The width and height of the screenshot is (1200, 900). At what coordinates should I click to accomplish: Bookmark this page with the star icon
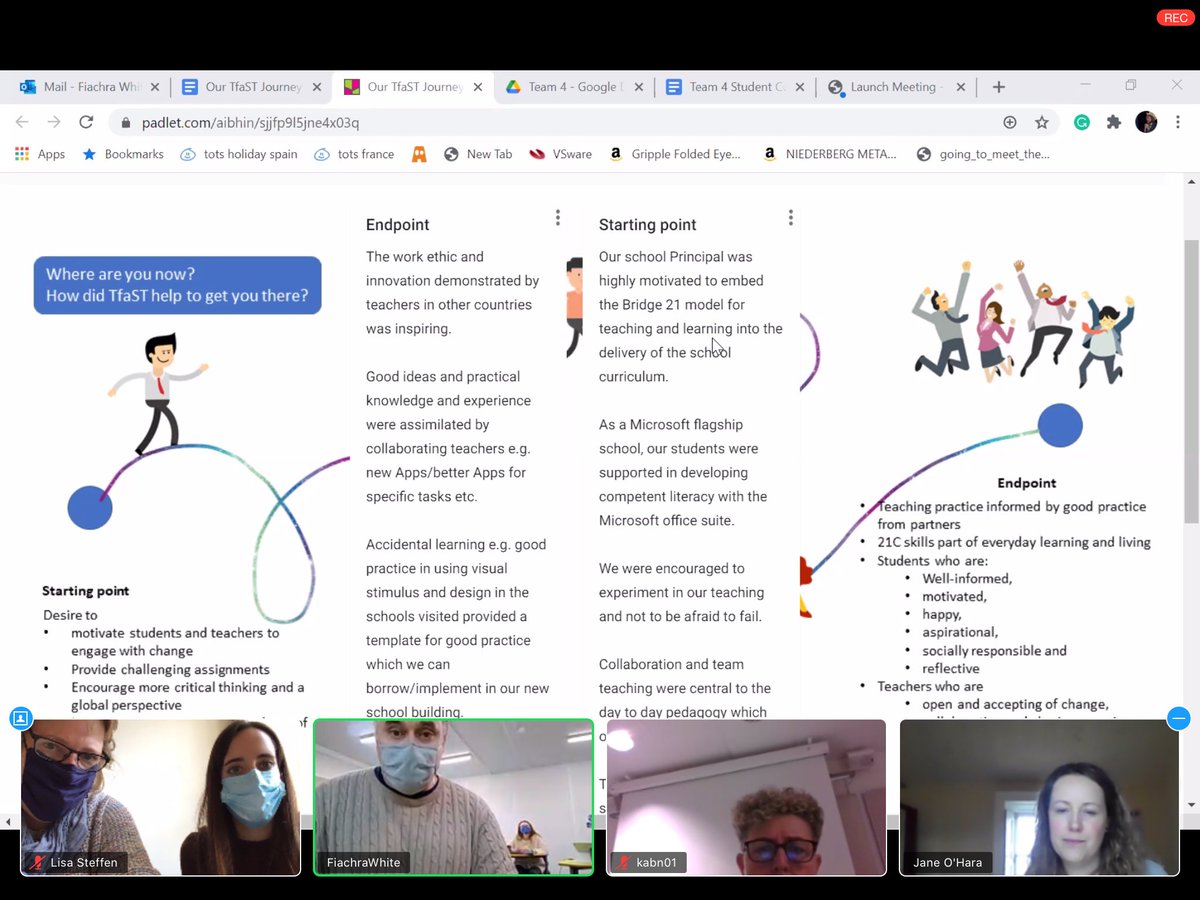click(x=1042, y=122)
